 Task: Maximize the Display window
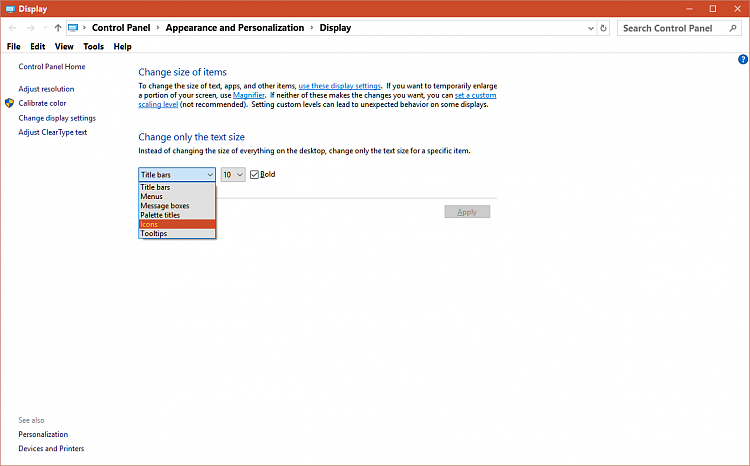(713, 9)
